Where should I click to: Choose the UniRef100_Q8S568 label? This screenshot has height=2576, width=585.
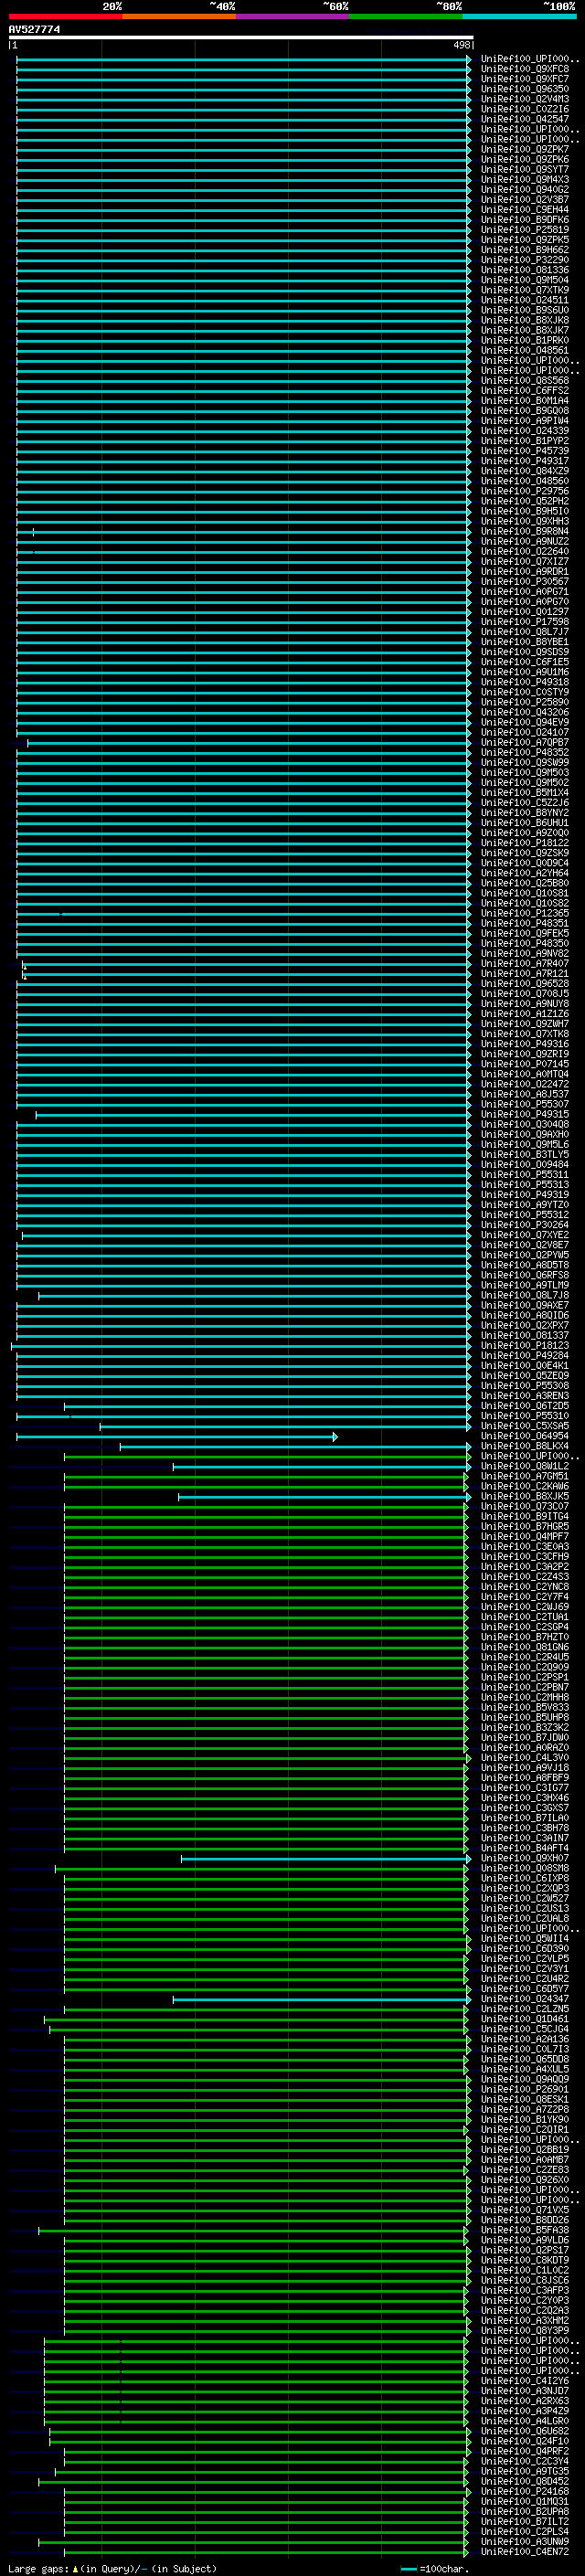(x=525, y=381)
